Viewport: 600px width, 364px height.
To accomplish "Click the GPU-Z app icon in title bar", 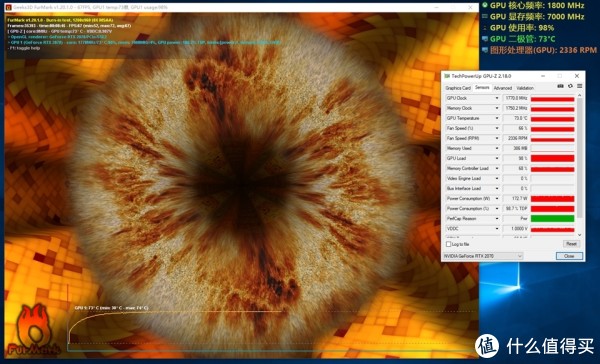I will (x=447, y=76).
